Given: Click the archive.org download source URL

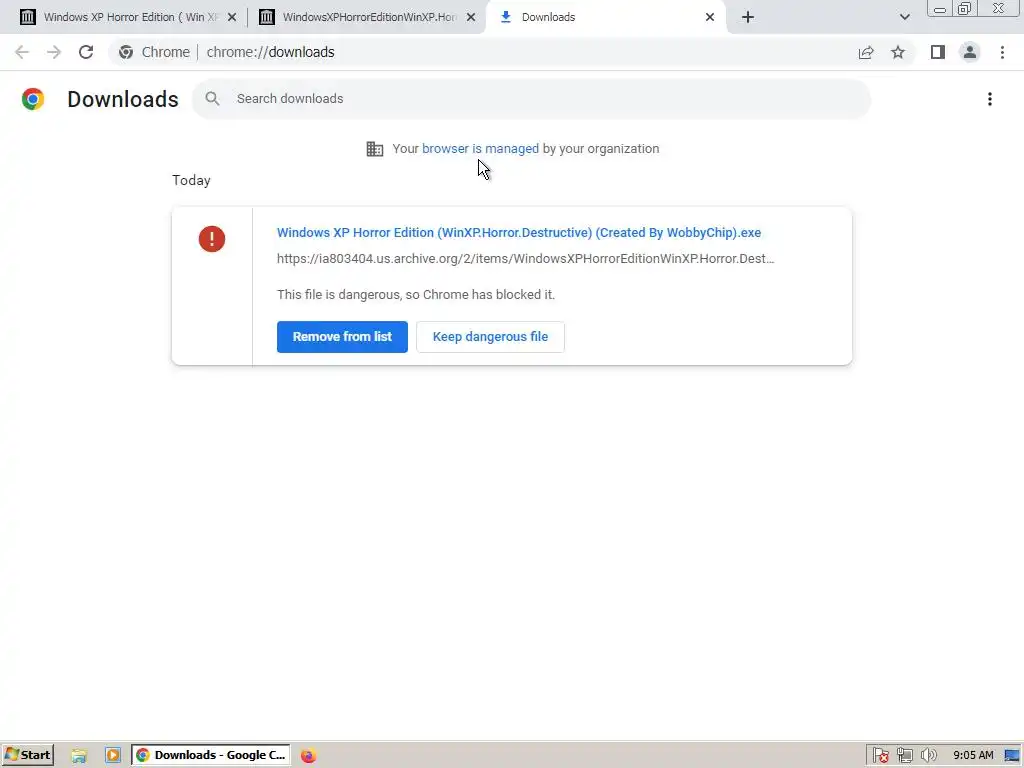Looking at the screenshot, I should pos(526,259).
